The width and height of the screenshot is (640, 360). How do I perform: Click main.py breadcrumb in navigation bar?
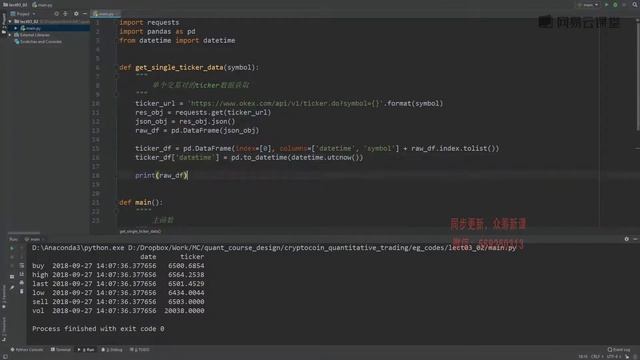[42, 5]
